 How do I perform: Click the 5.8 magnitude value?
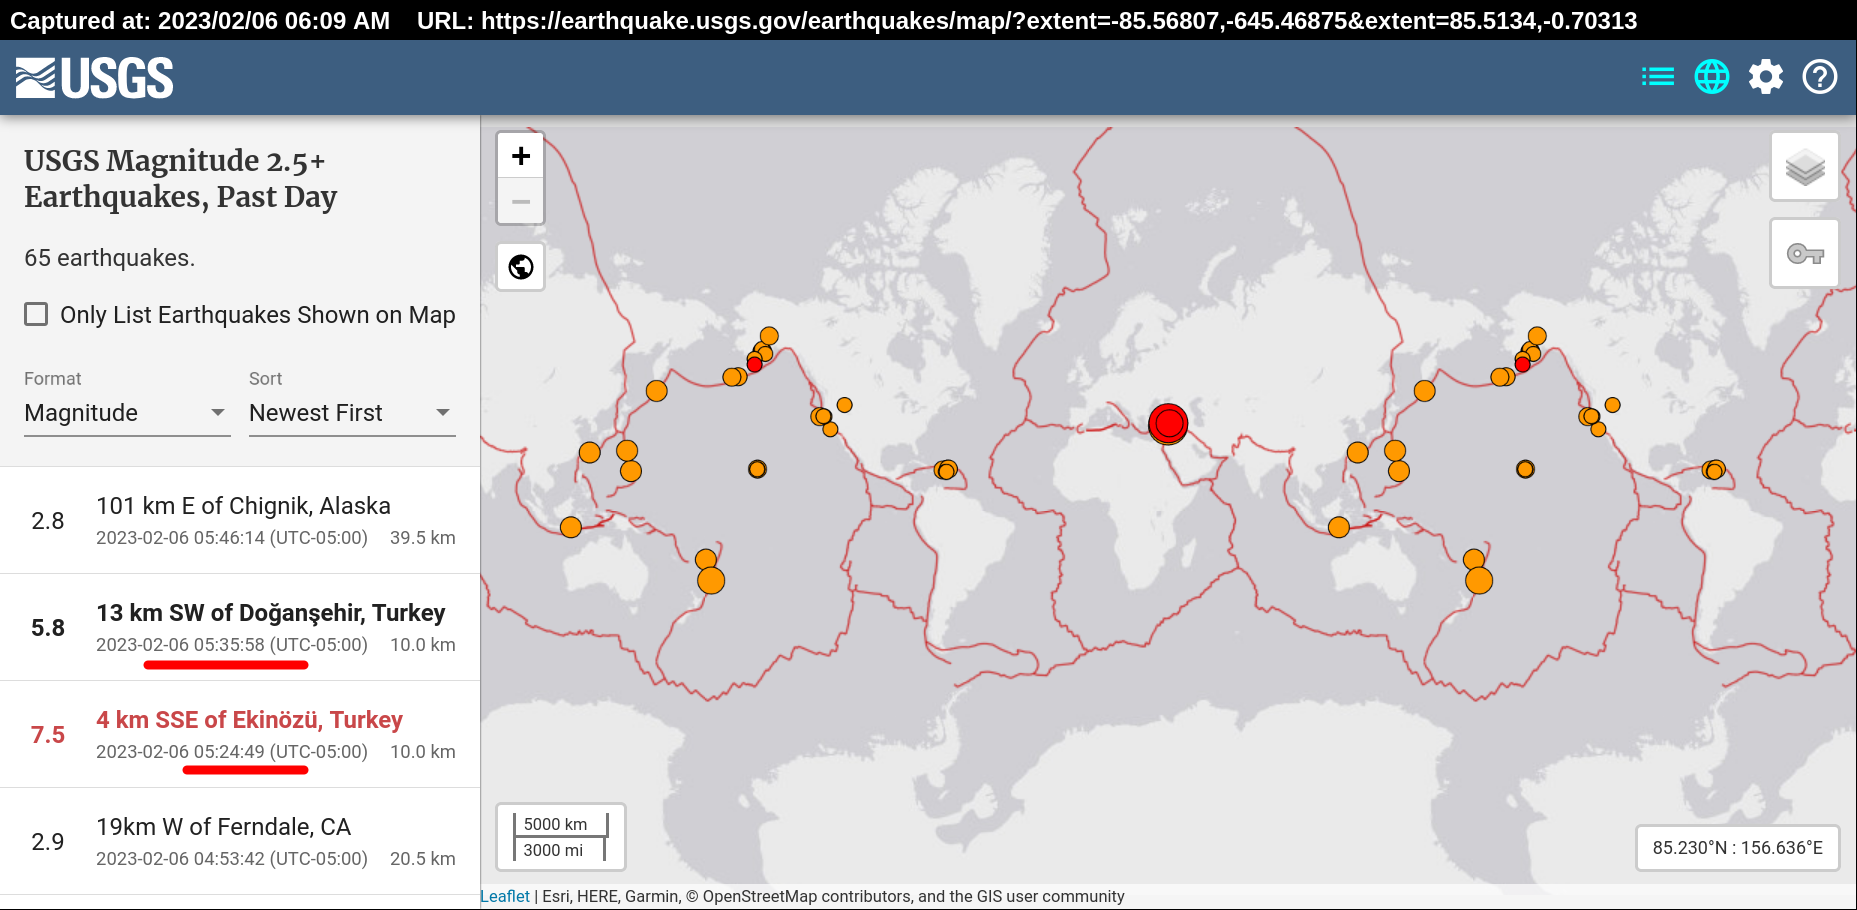48,628
